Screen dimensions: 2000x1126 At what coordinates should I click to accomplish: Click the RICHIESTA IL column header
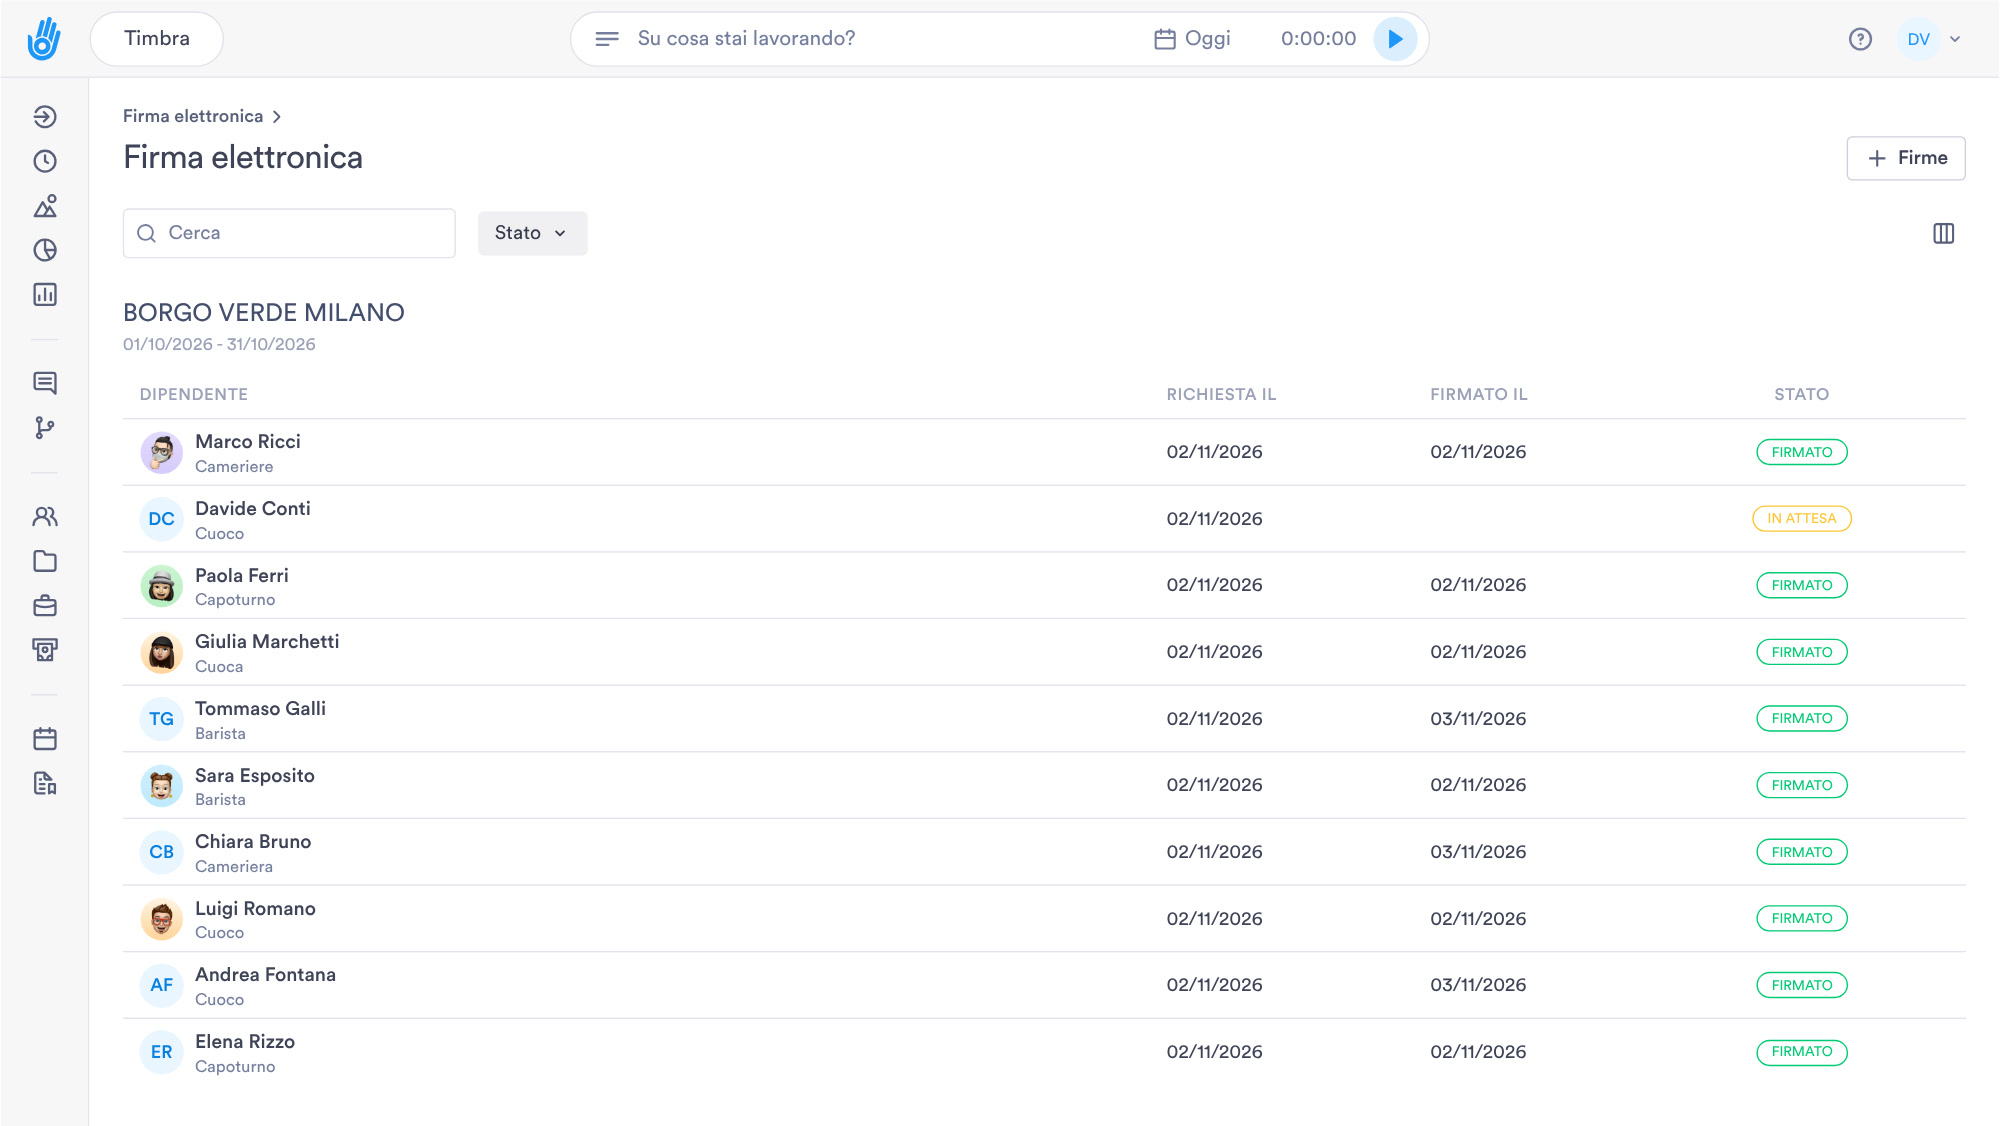(x=1221, y=394)
